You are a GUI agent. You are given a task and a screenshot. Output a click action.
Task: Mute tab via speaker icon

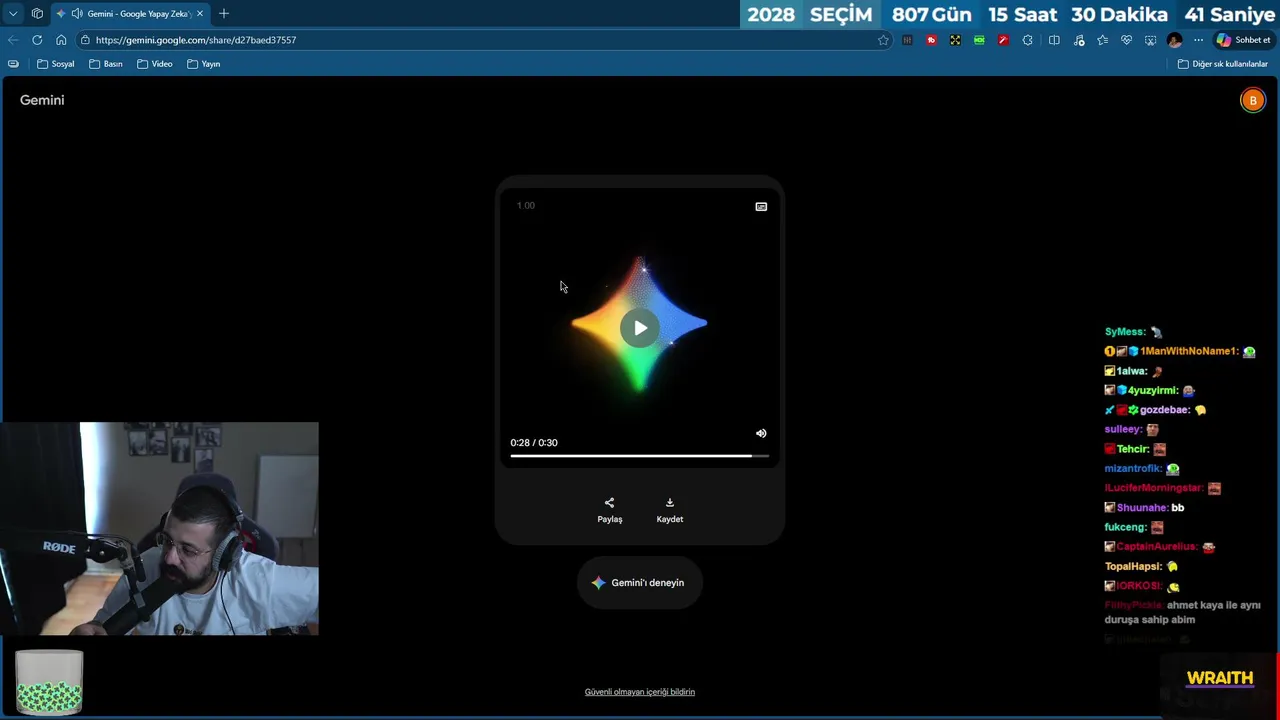(77, 13)
